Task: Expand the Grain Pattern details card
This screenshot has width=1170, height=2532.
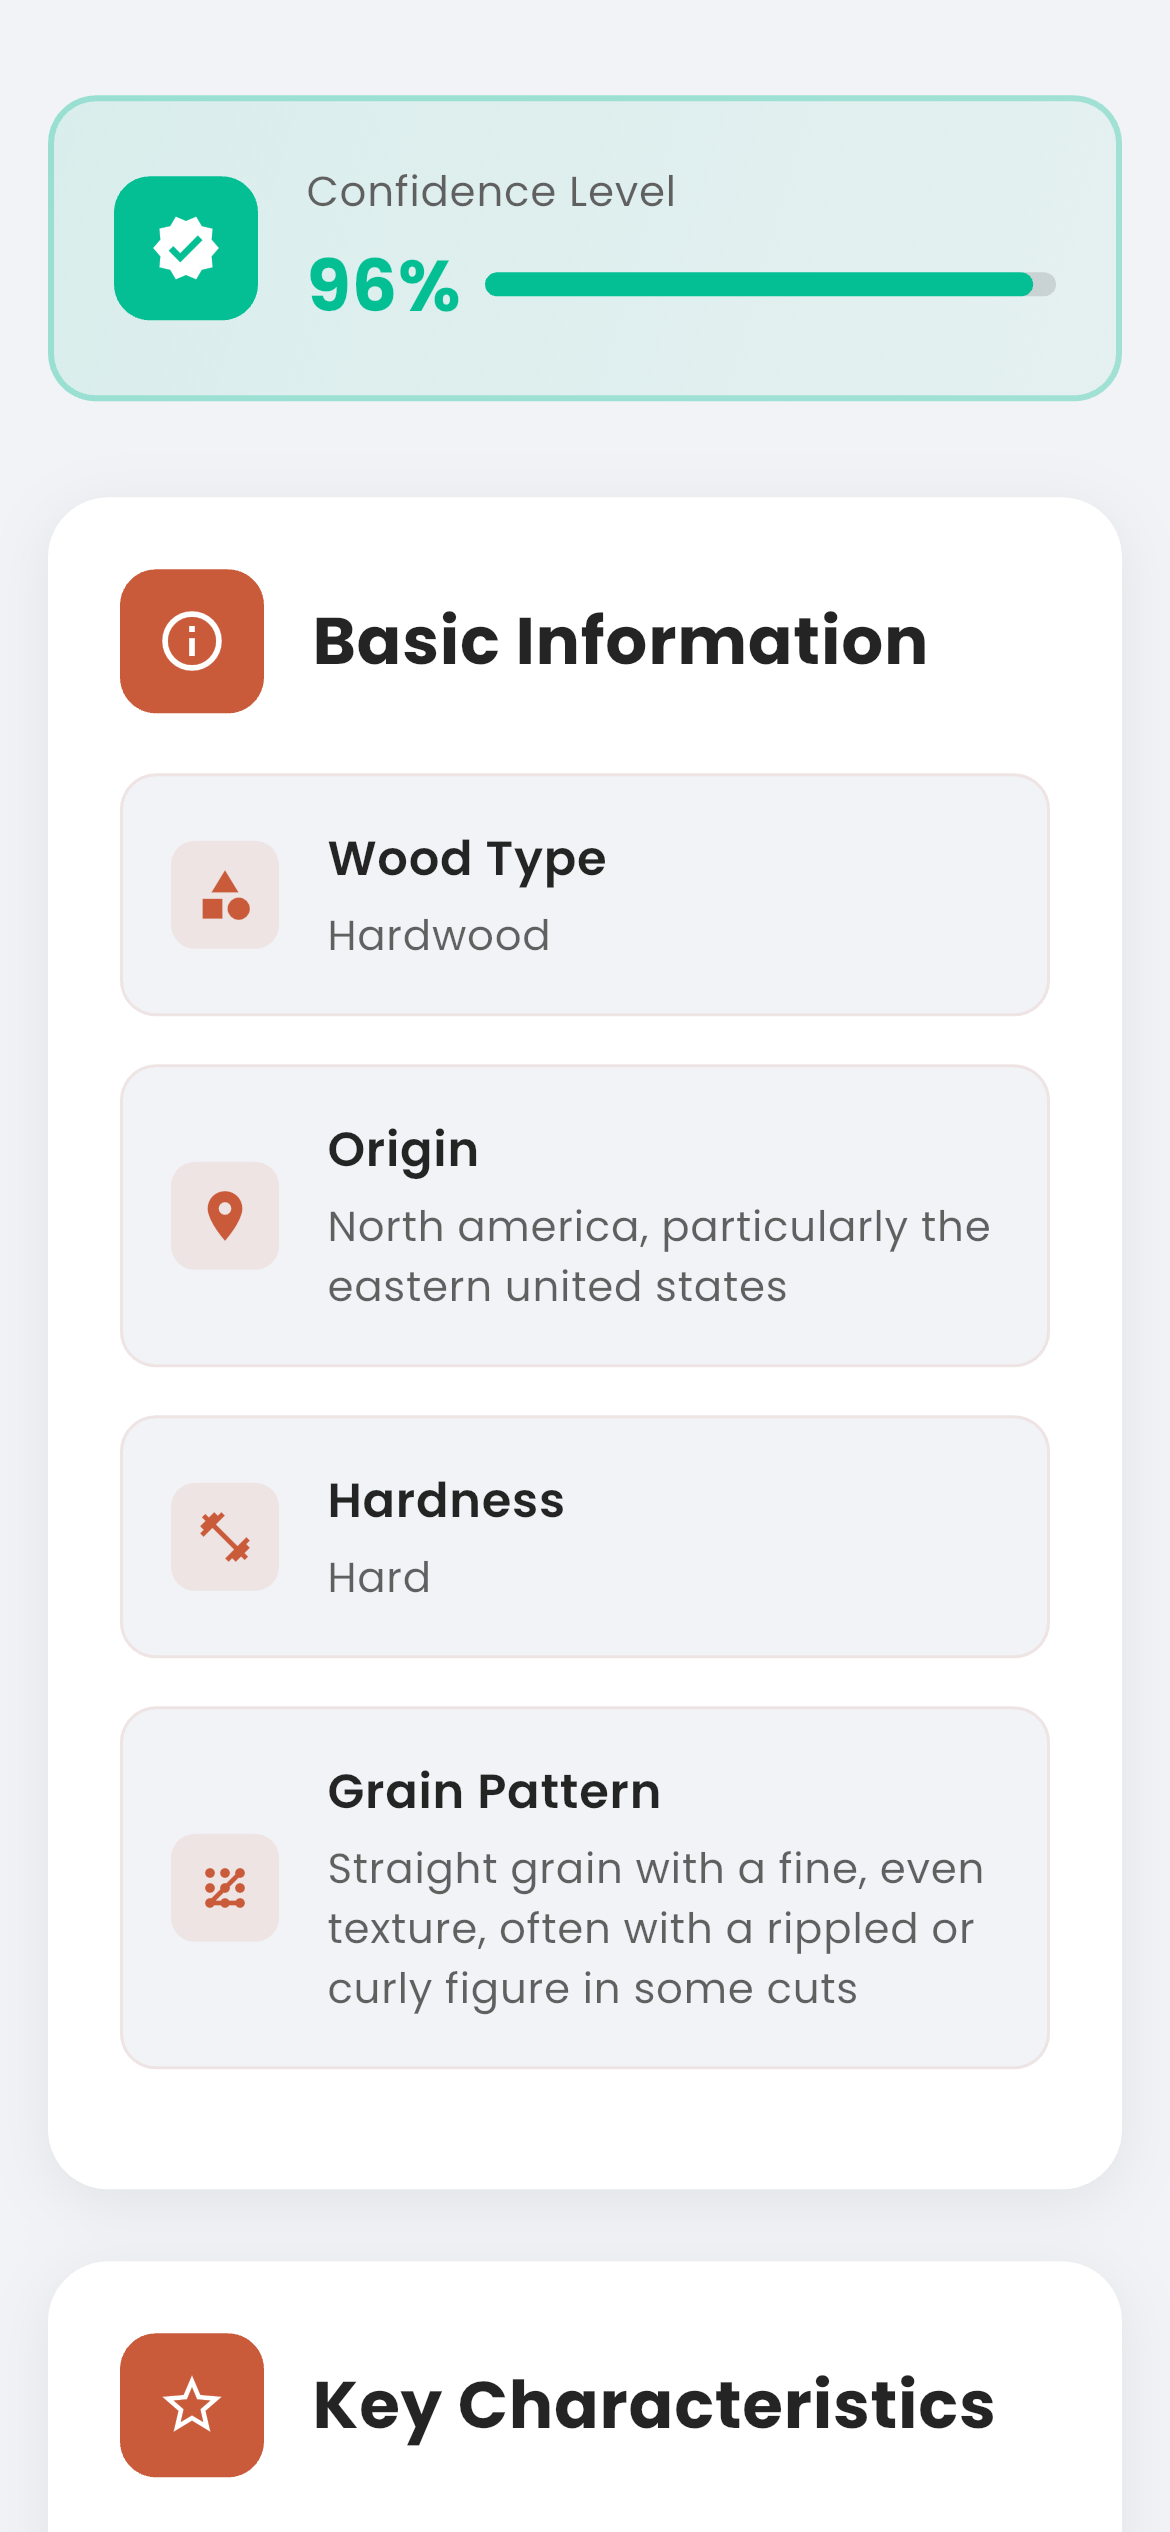Action: [584, 1888]
